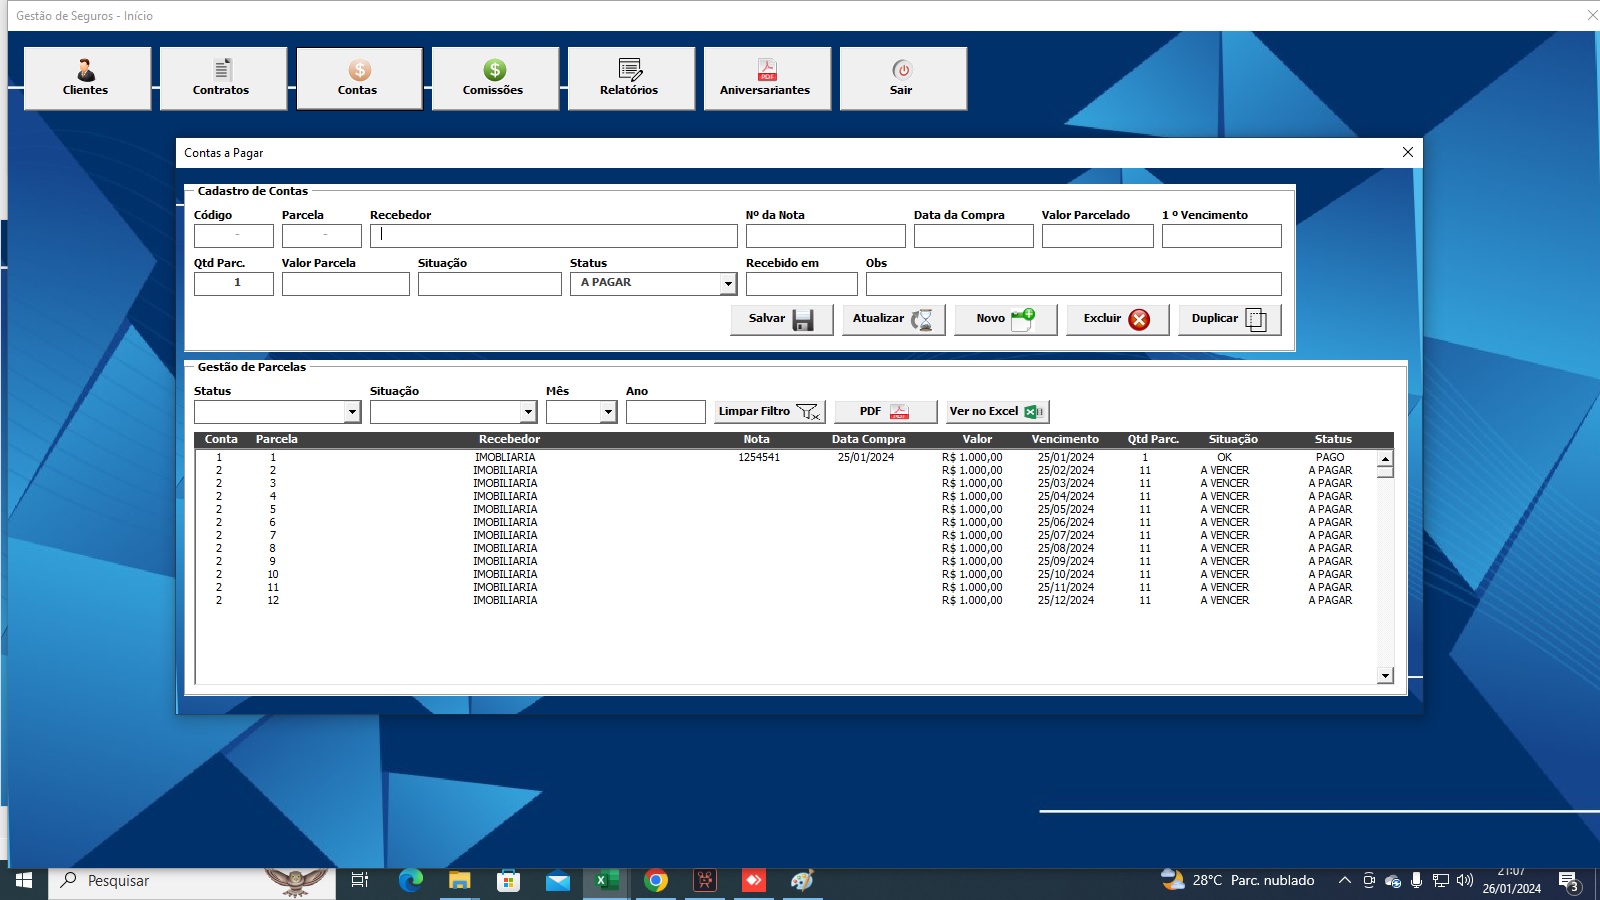The width and height of the screenshot is (1600, 900).
Task: Open File Explorer from the taskbar
Action: pos(459,880)
